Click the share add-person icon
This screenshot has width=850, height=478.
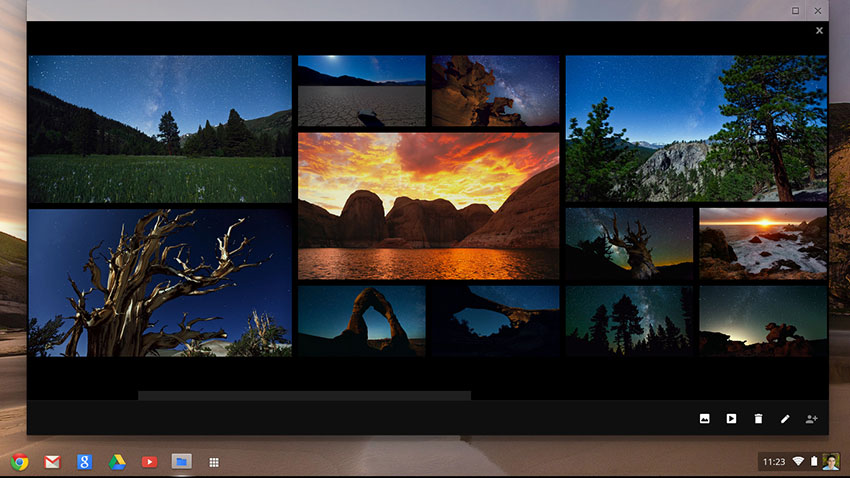812,418
